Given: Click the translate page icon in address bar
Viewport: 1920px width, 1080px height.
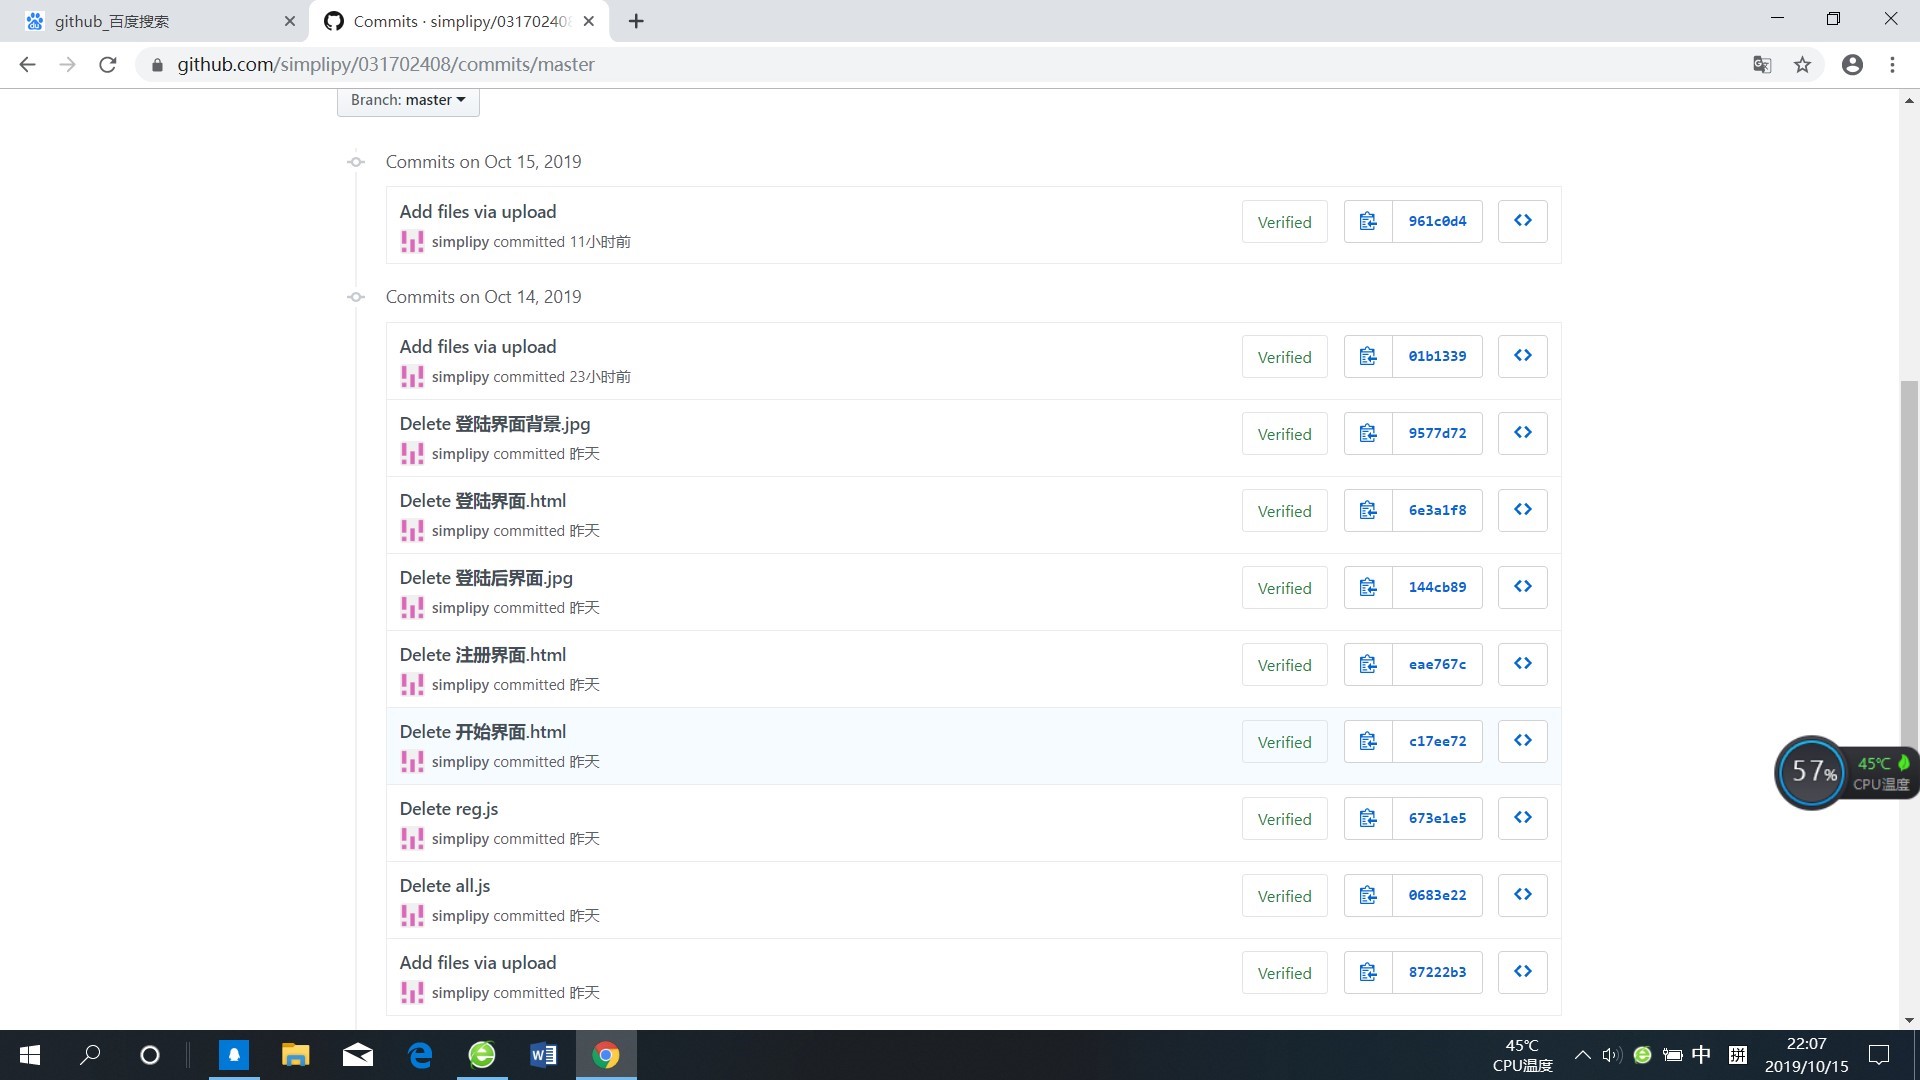Looking at the screenshot, I should 1762,65.
